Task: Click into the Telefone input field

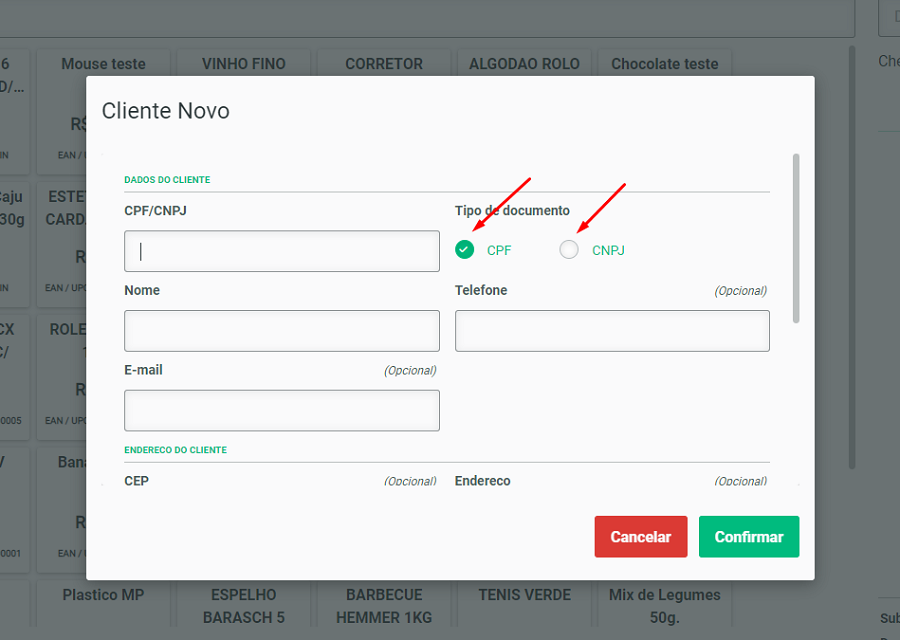Action: coord(612,331)
